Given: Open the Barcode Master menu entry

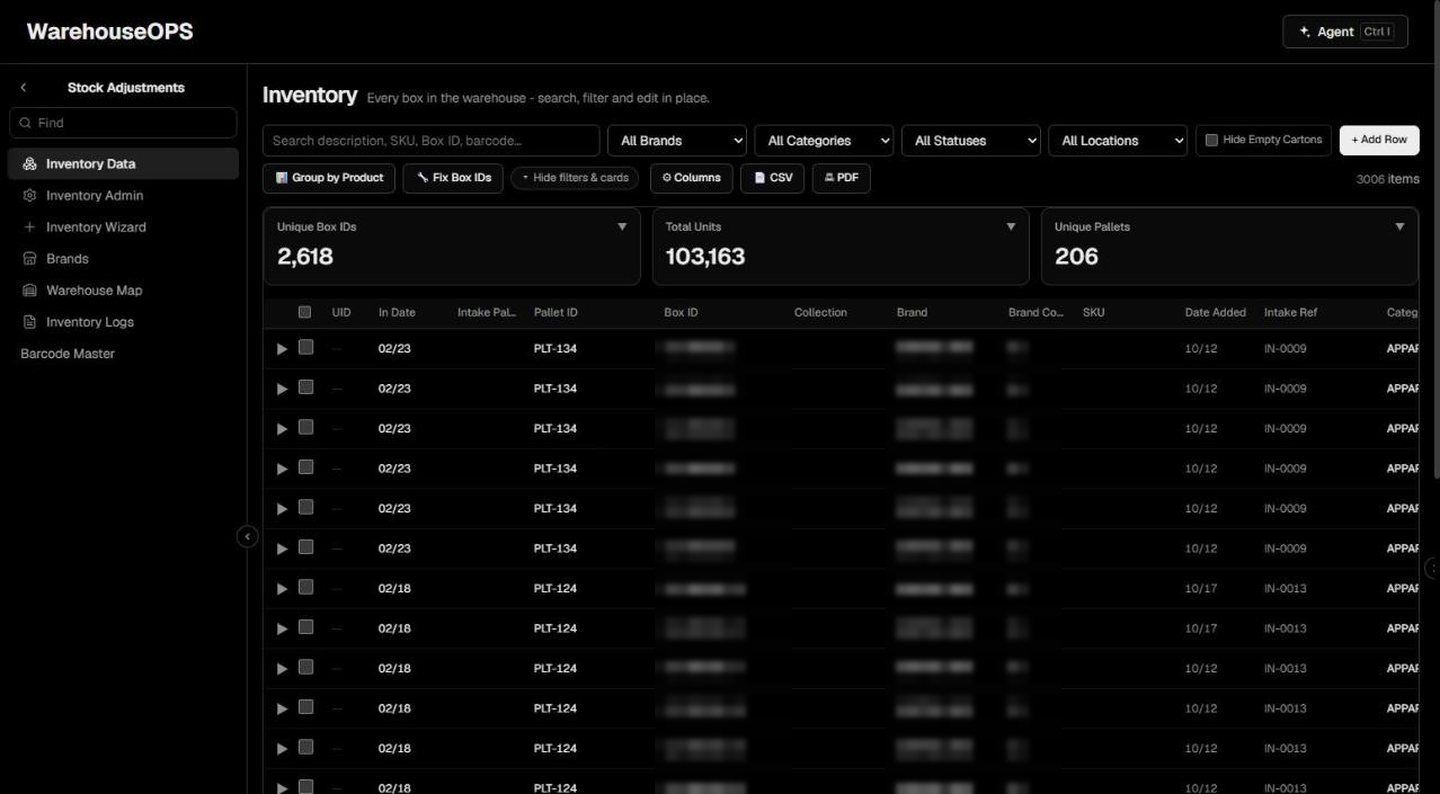Looking at the screenshot, I should tap(68, 354).
